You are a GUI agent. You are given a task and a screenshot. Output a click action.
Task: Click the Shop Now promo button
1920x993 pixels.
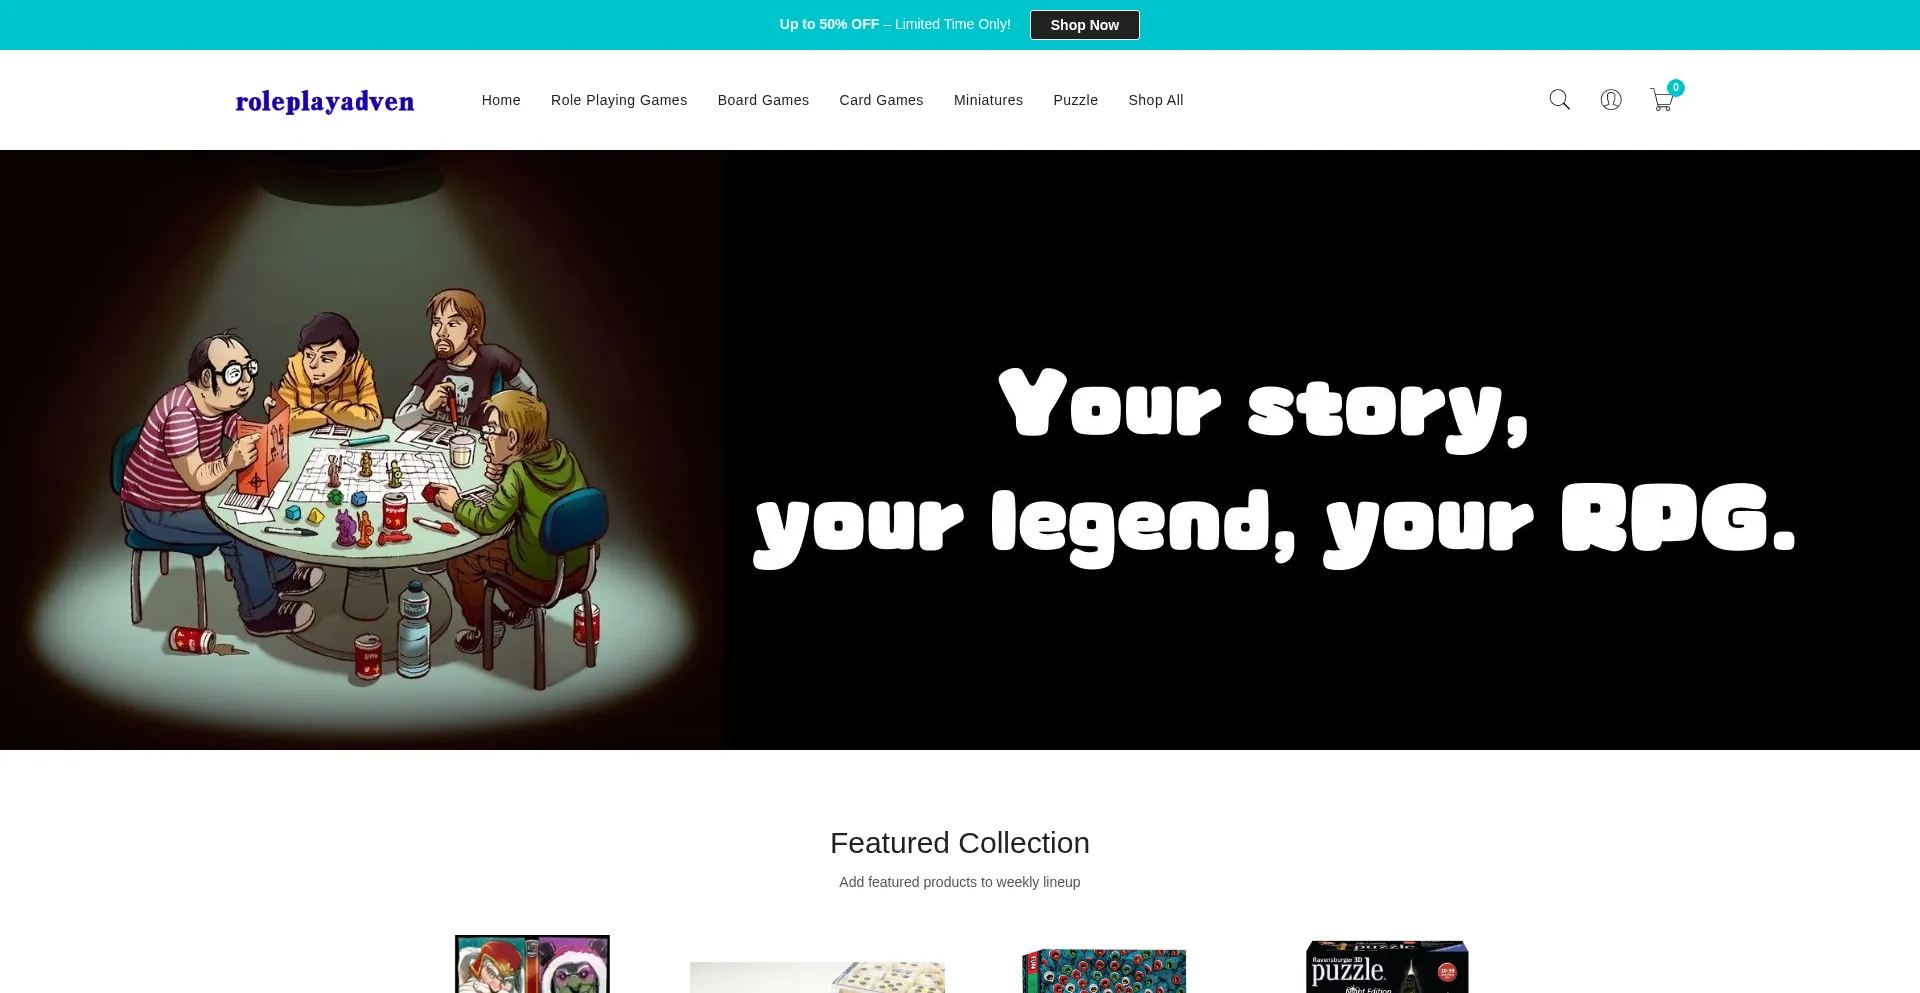1085,25
